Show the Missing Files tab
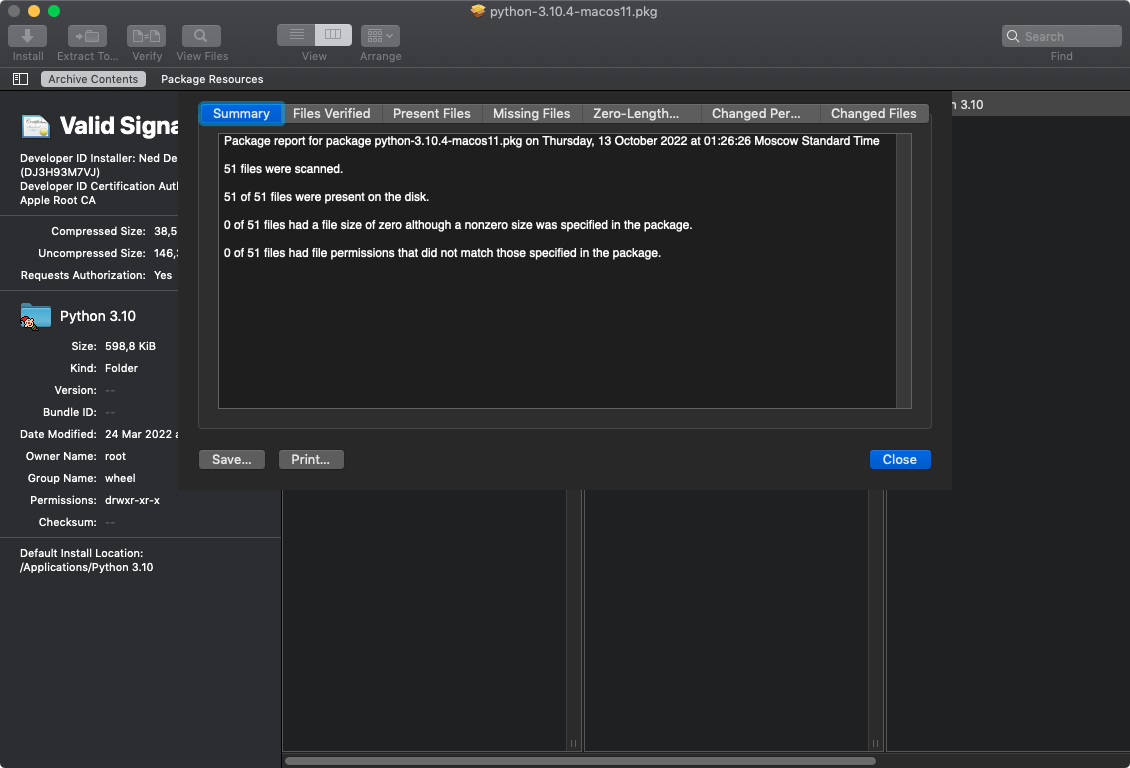Image resolution: width=1130 pixels, height=768 pixels. pos(531,113)
